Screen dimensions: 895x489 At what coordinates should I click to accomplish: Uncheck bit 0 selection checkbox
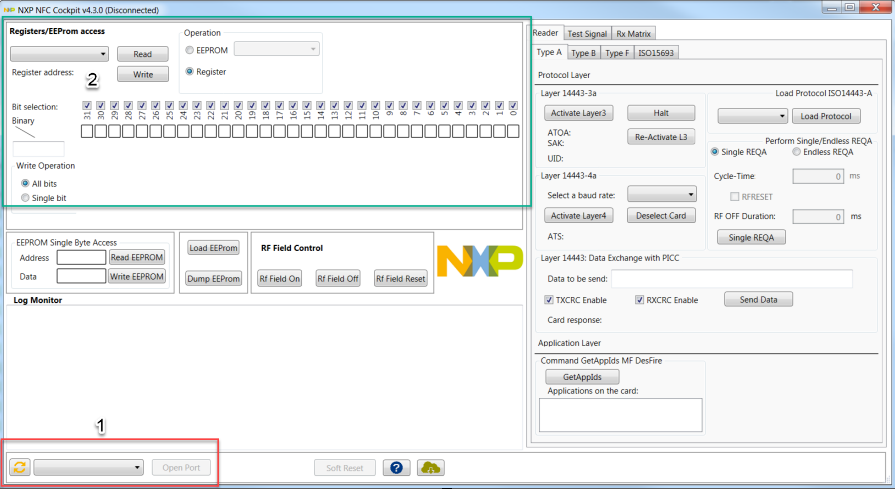tap(513, 106)
